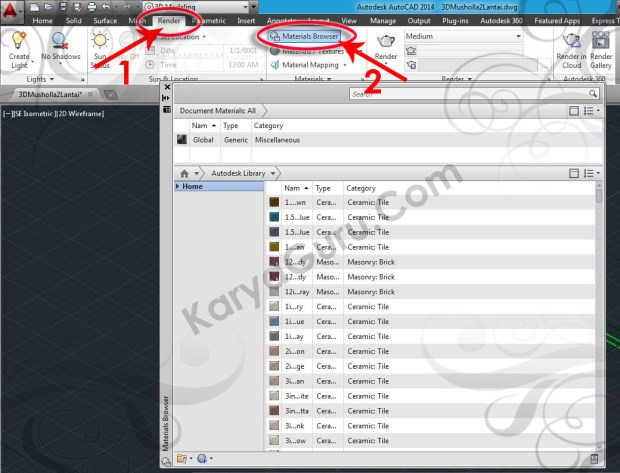This screenshot has height=473, width=620.
Task: Switch to the Insert ribbon tab
Action: [x=246, y=21]
